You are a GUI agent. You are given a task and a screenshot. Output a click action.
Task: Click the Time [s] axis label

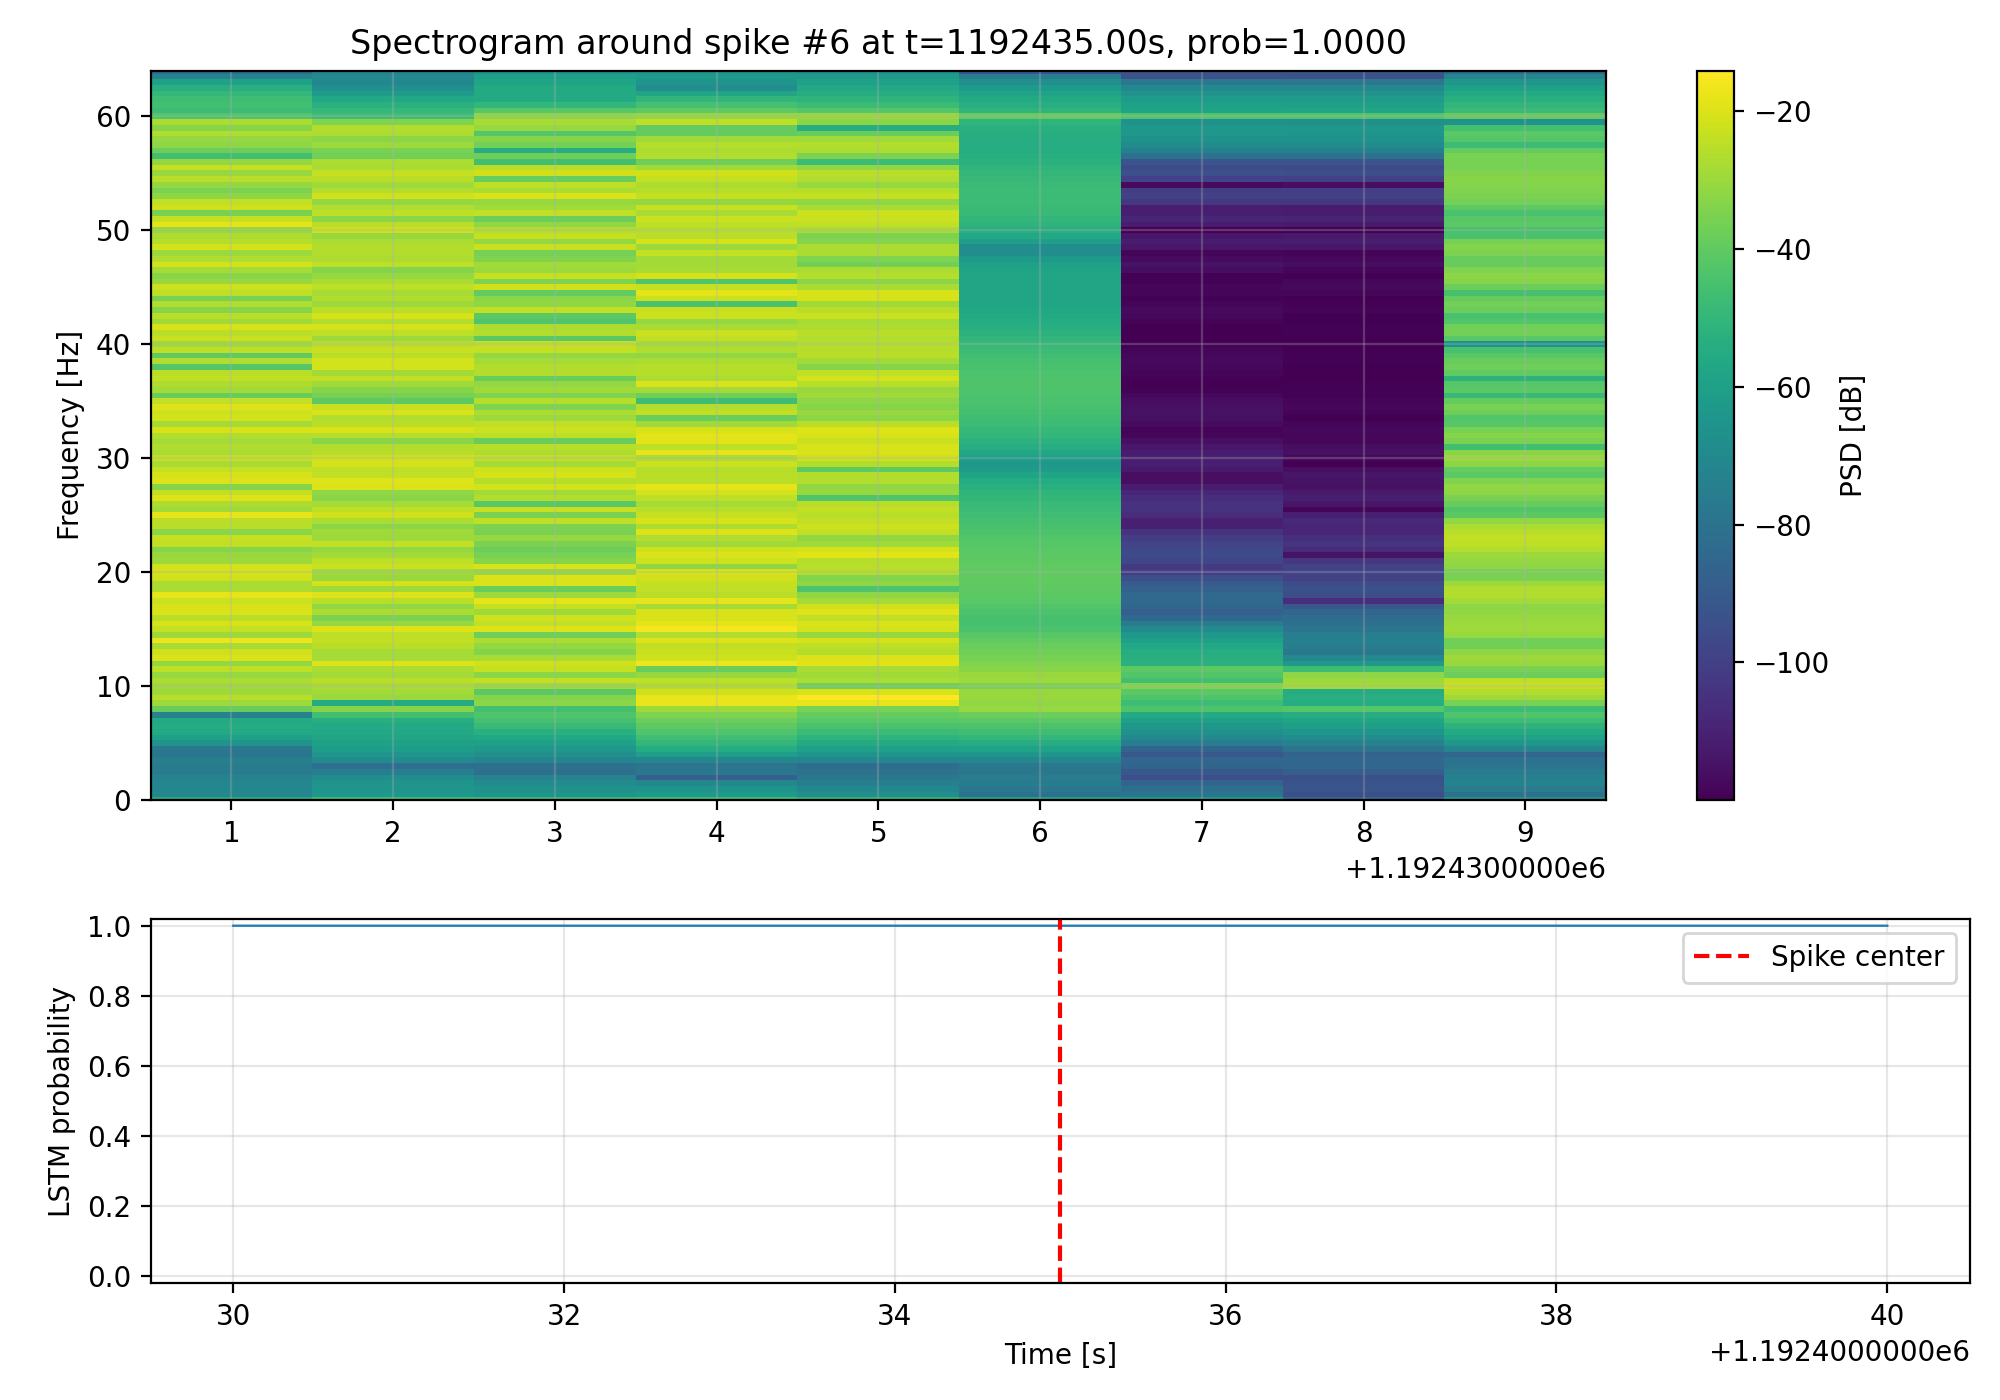pos(1059,1354)
